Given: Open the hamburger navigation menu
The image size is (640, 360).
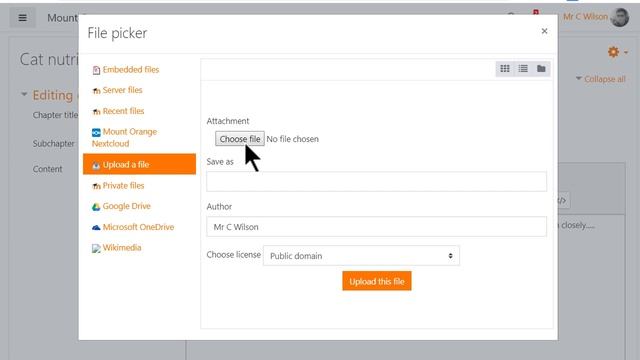Looking at the screenshot, I should (x=22, y=18).
